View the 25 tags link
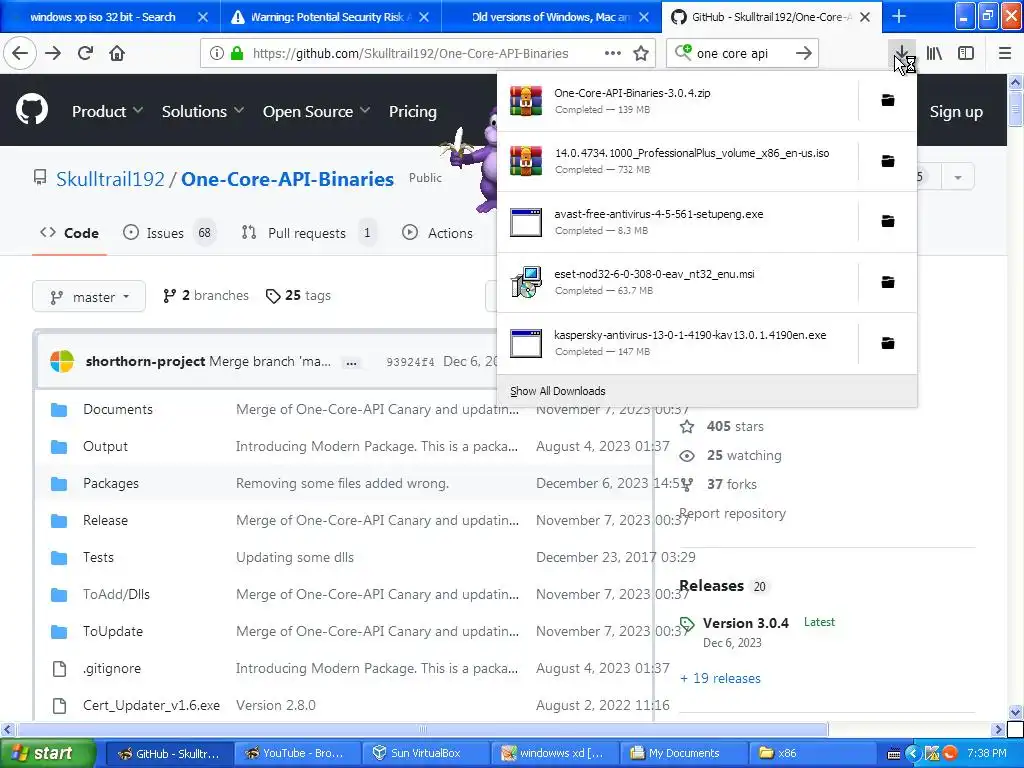The width and height of the screenshot is (1024, 768). point(298,296)
